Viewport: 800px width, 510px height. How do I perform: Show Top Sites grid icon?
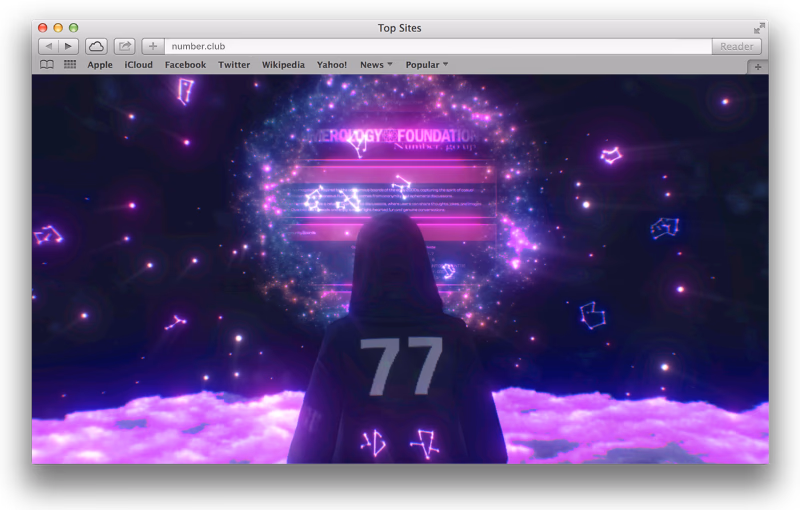(70, 65)
